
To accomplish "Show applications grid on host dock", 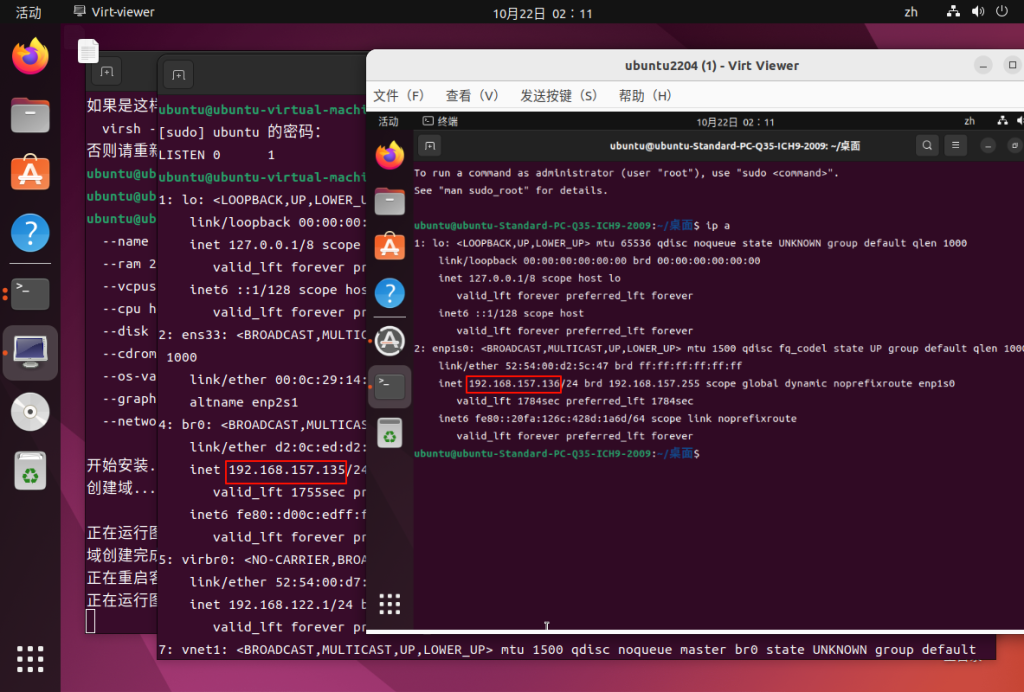I will coord(30,659).
